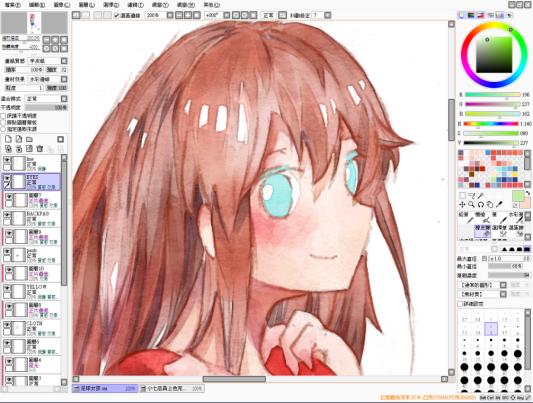Select the Rotate view tool
The width and height of the screenshot is (533, 403).
(480, 205)
